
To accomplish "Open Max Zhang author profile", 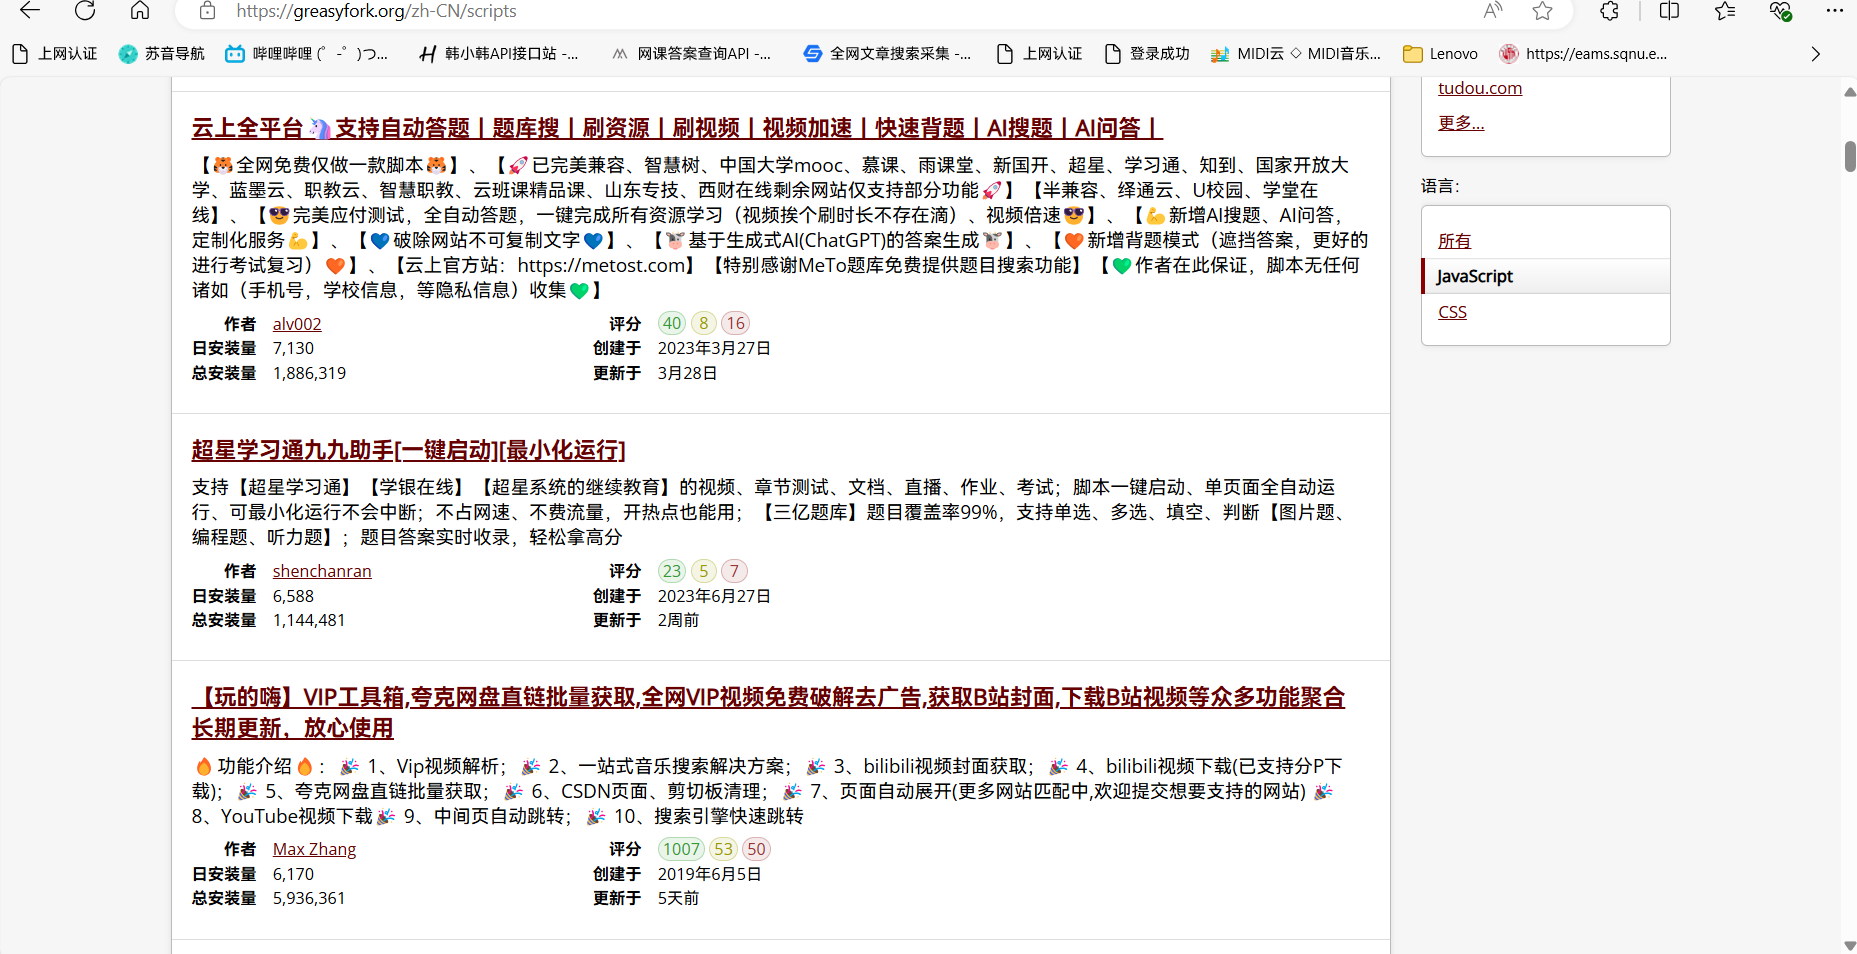I will pos(314,849).
